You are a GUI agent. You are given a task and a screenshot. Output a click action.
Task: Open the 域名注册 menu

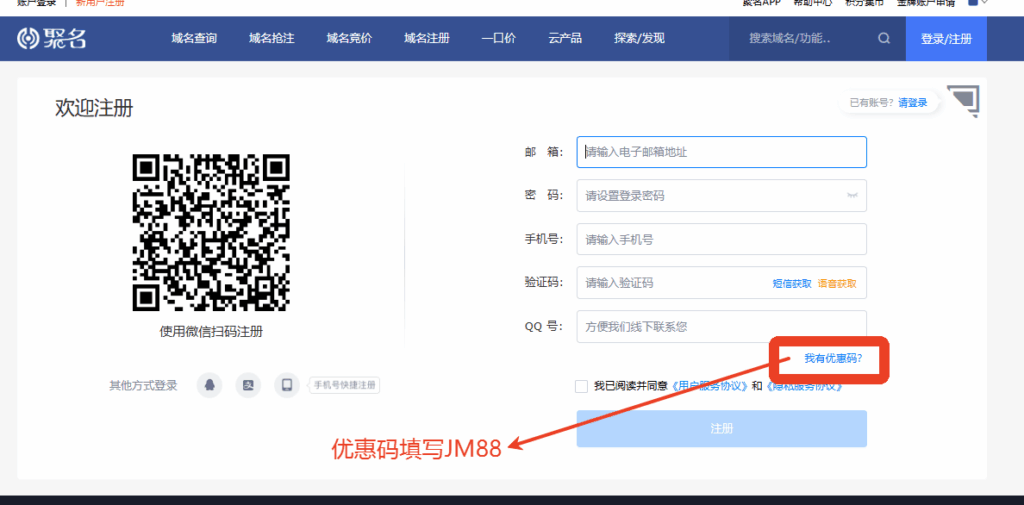point(426,39)
